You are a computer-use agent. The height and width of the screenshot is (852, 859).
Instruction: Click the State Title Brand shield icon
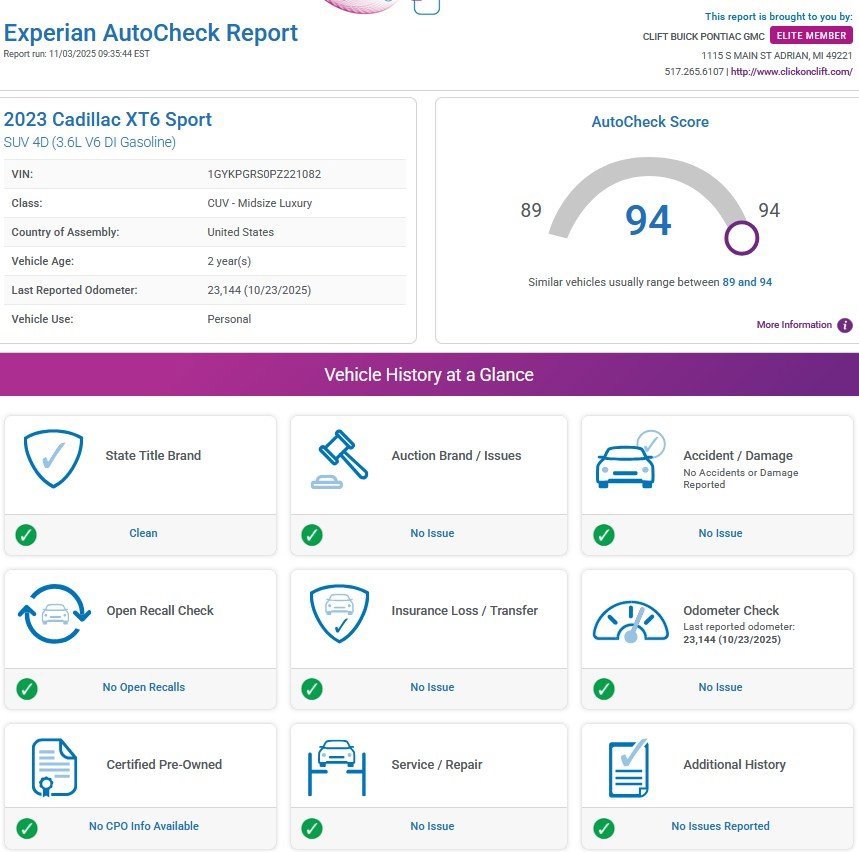(53, 459)
